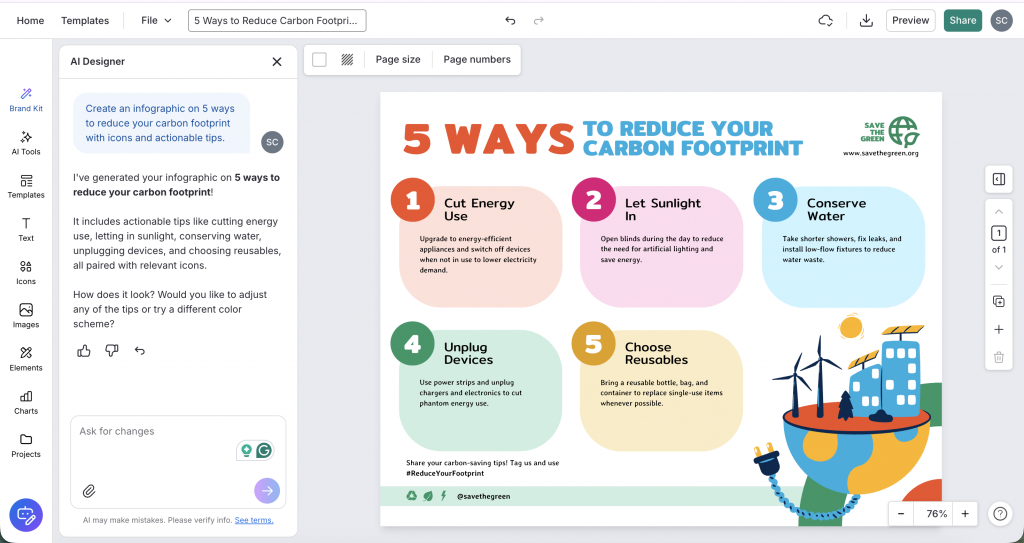Image resolution: width=1024 pixels, height=543 pixels.
Task: Select the 'Cut Energy Use' card title
Action: [479, 210]
